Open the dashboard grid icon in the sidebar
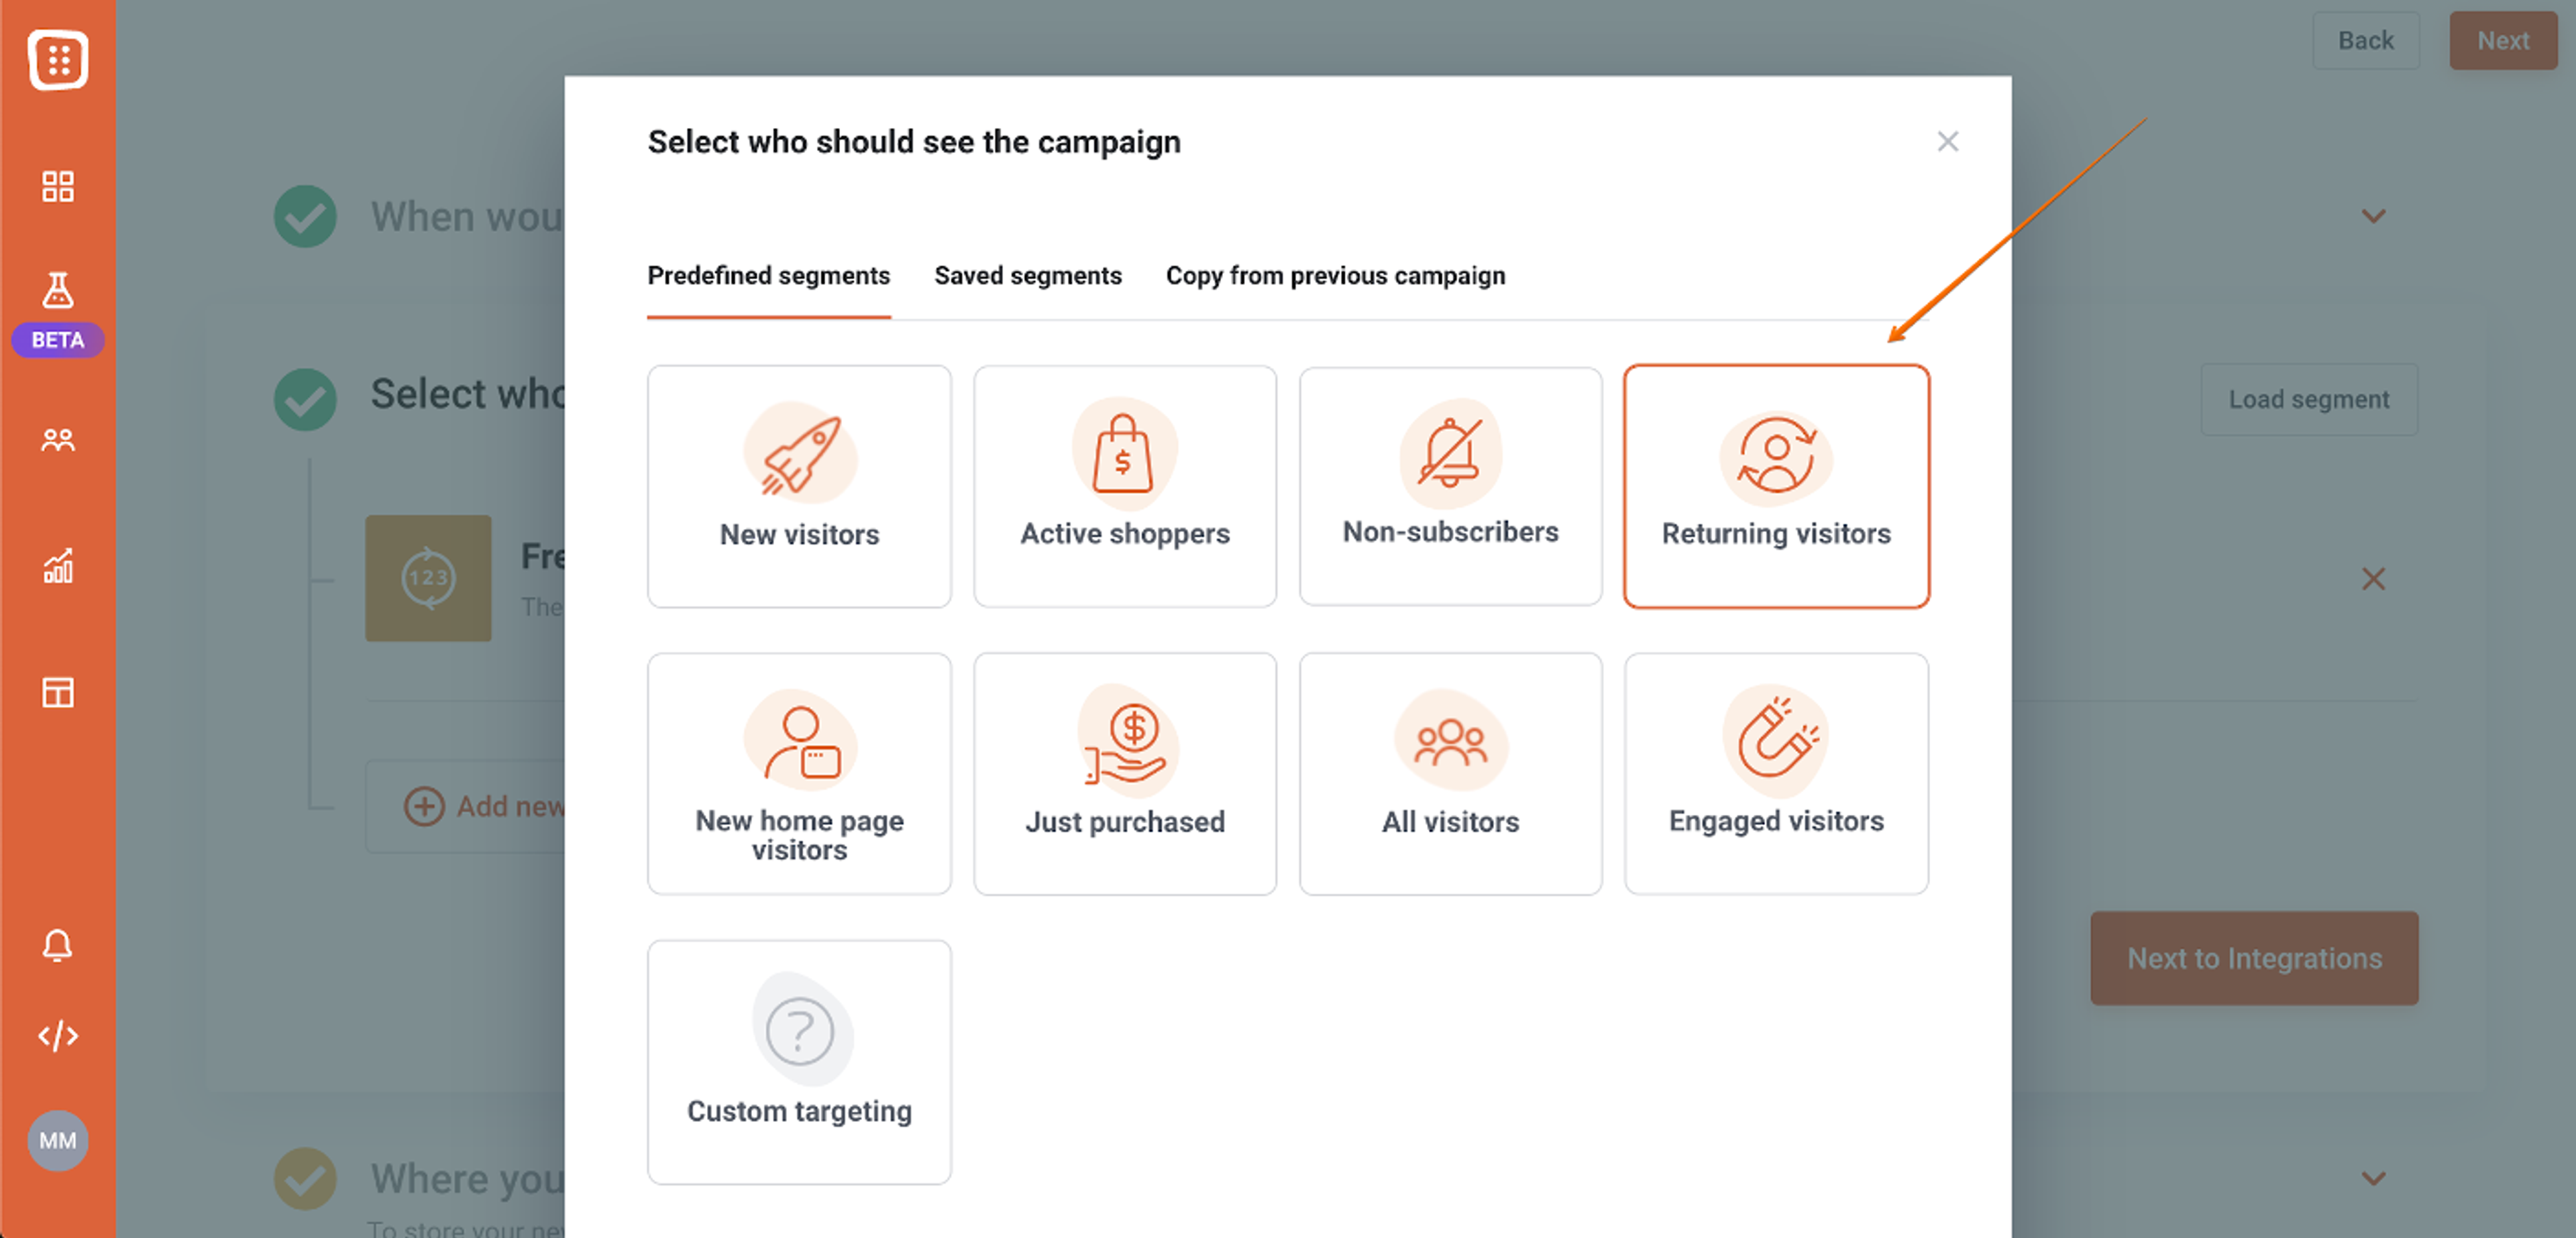This screenshot has width=2576, height=1238. coord(57,186)
